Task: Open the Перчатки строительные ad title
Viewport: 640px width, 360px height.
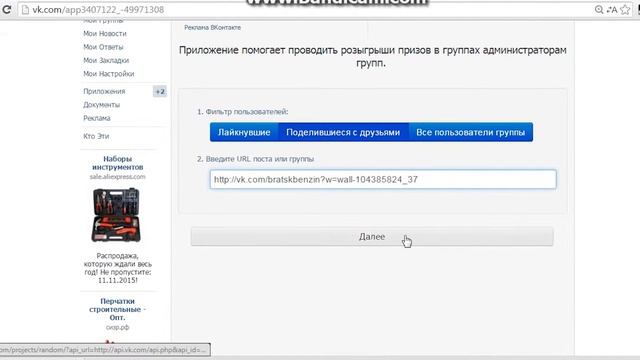Action: tap(118, 309)
